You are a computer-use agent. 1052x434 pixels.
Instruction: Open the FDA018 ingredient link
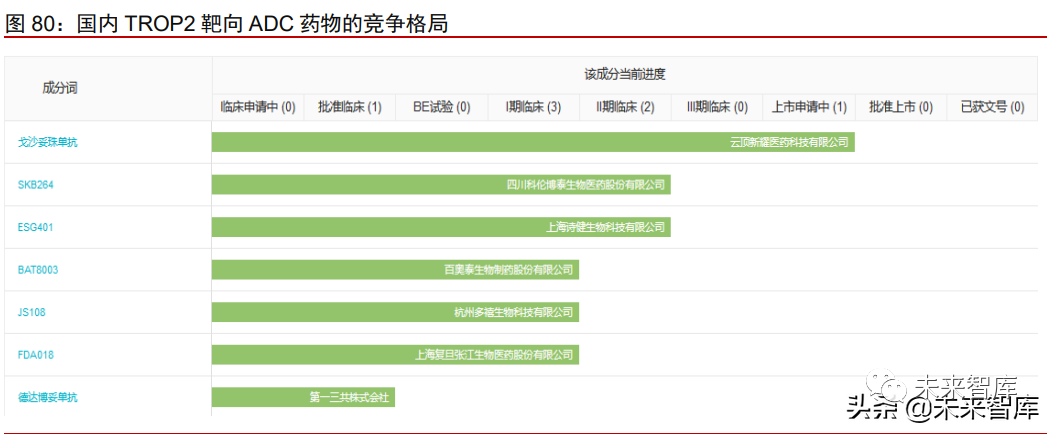coord(36,354)
